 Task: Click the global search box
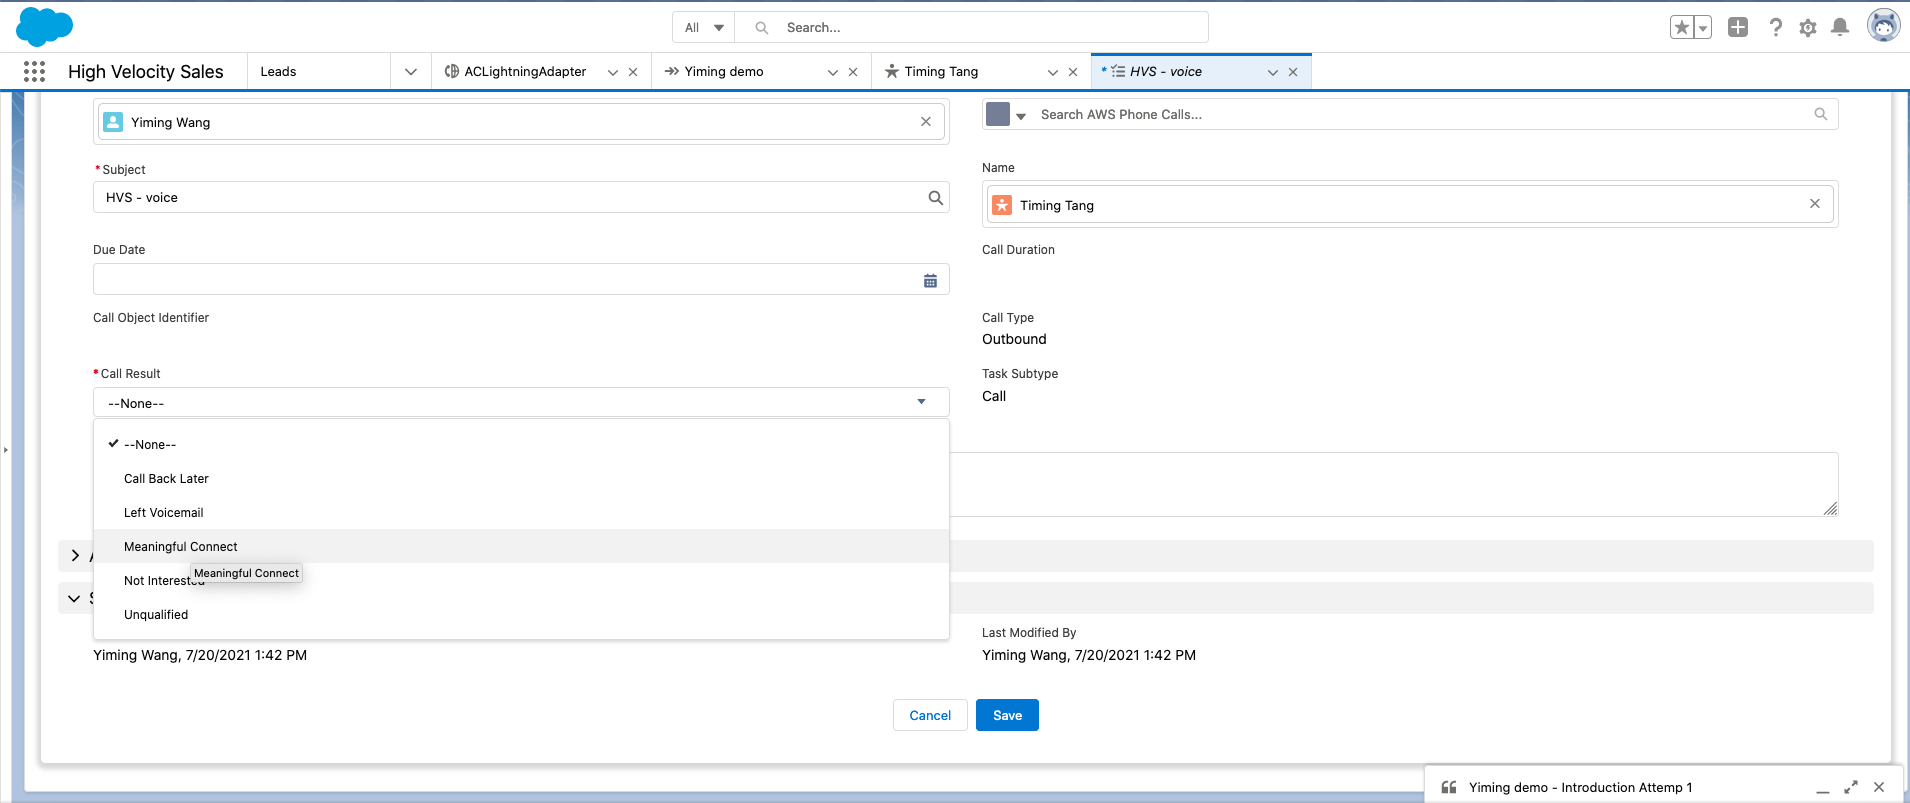pyautogui.click(x=971, y=28)
